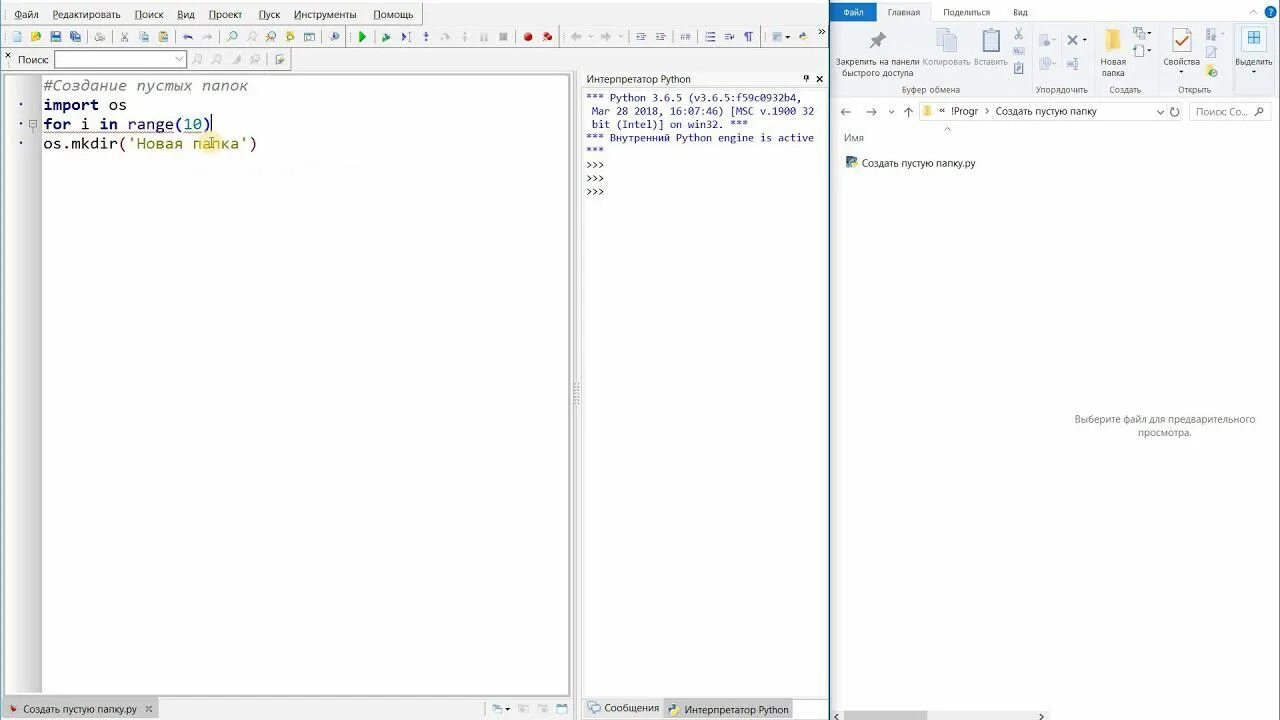The height and width of the screenshot is (720, 1280).
Task: Open the Explorer delete X dropdown arrow
Action: (x=1086, y=40)
